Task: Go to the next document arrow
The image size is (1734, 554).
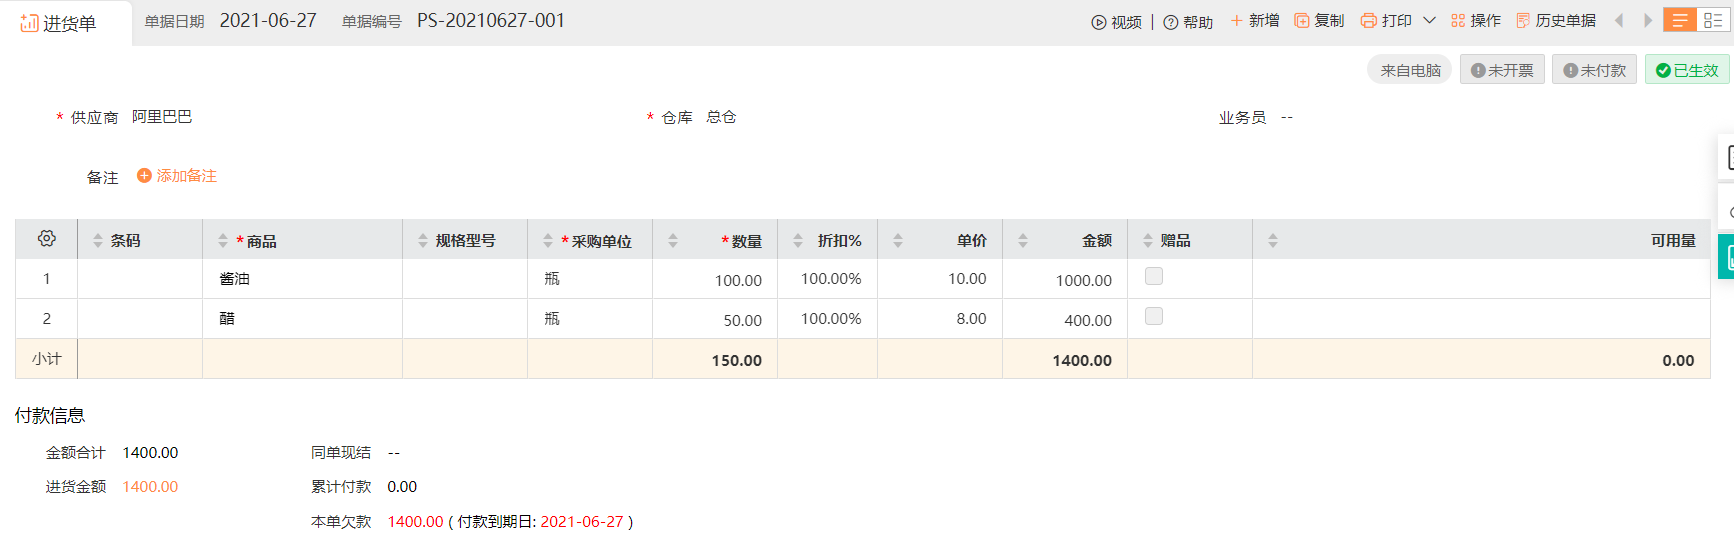Action: point(1648,21)
